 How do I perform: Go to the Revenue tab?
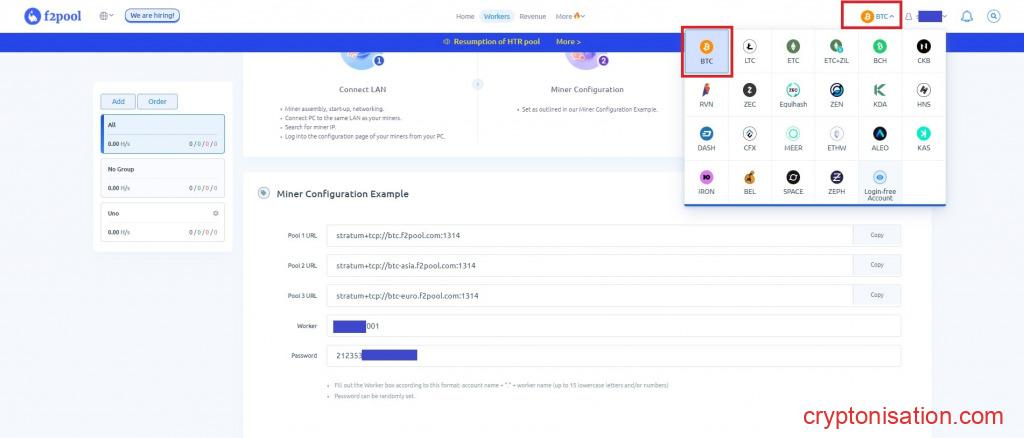pyautogui.click(x=532, y=16)
